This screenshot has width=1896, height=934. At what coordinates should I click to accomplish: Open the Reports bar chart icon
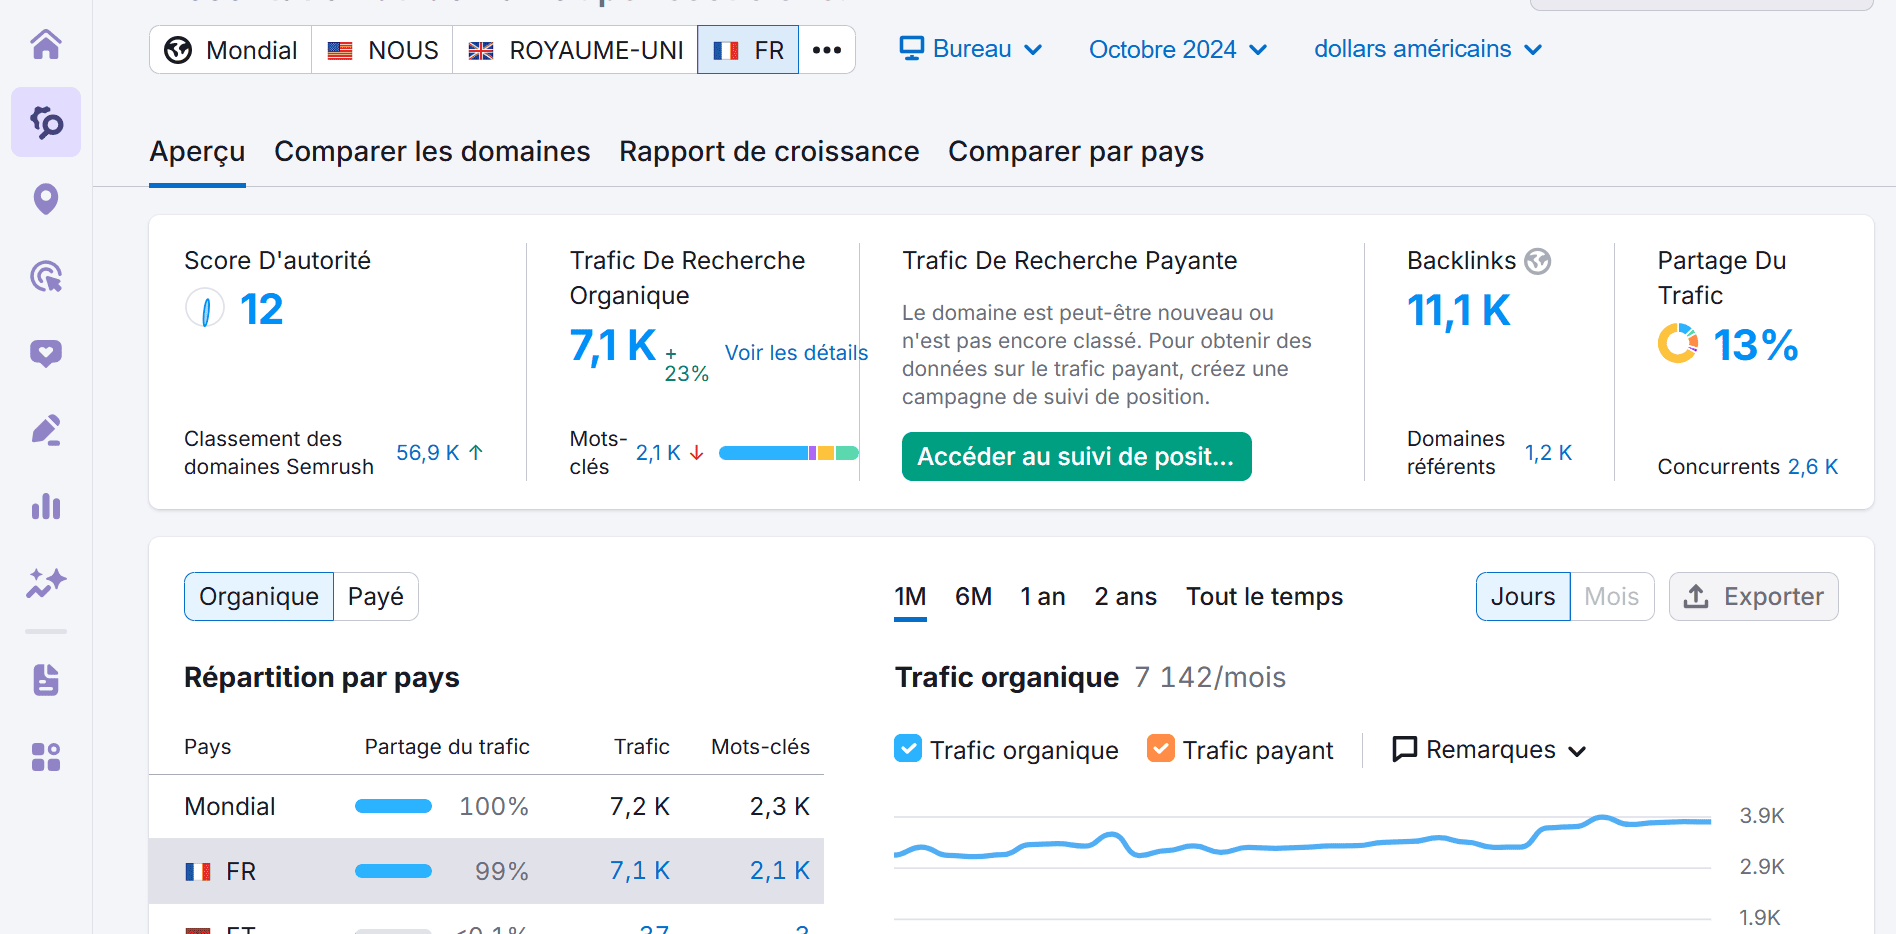(46, 507)
